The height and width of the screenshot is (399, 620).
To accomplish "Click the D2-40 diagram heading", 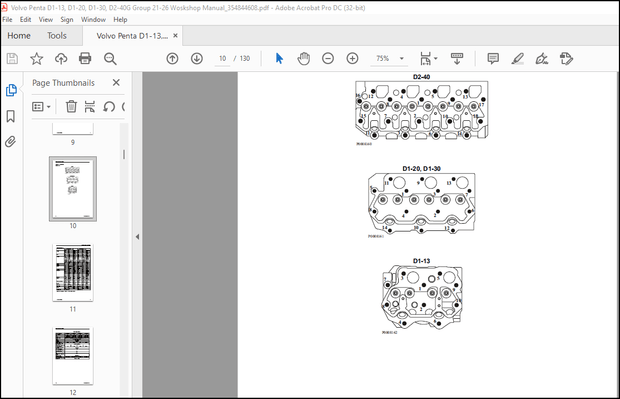I will (x=421, y=77).
